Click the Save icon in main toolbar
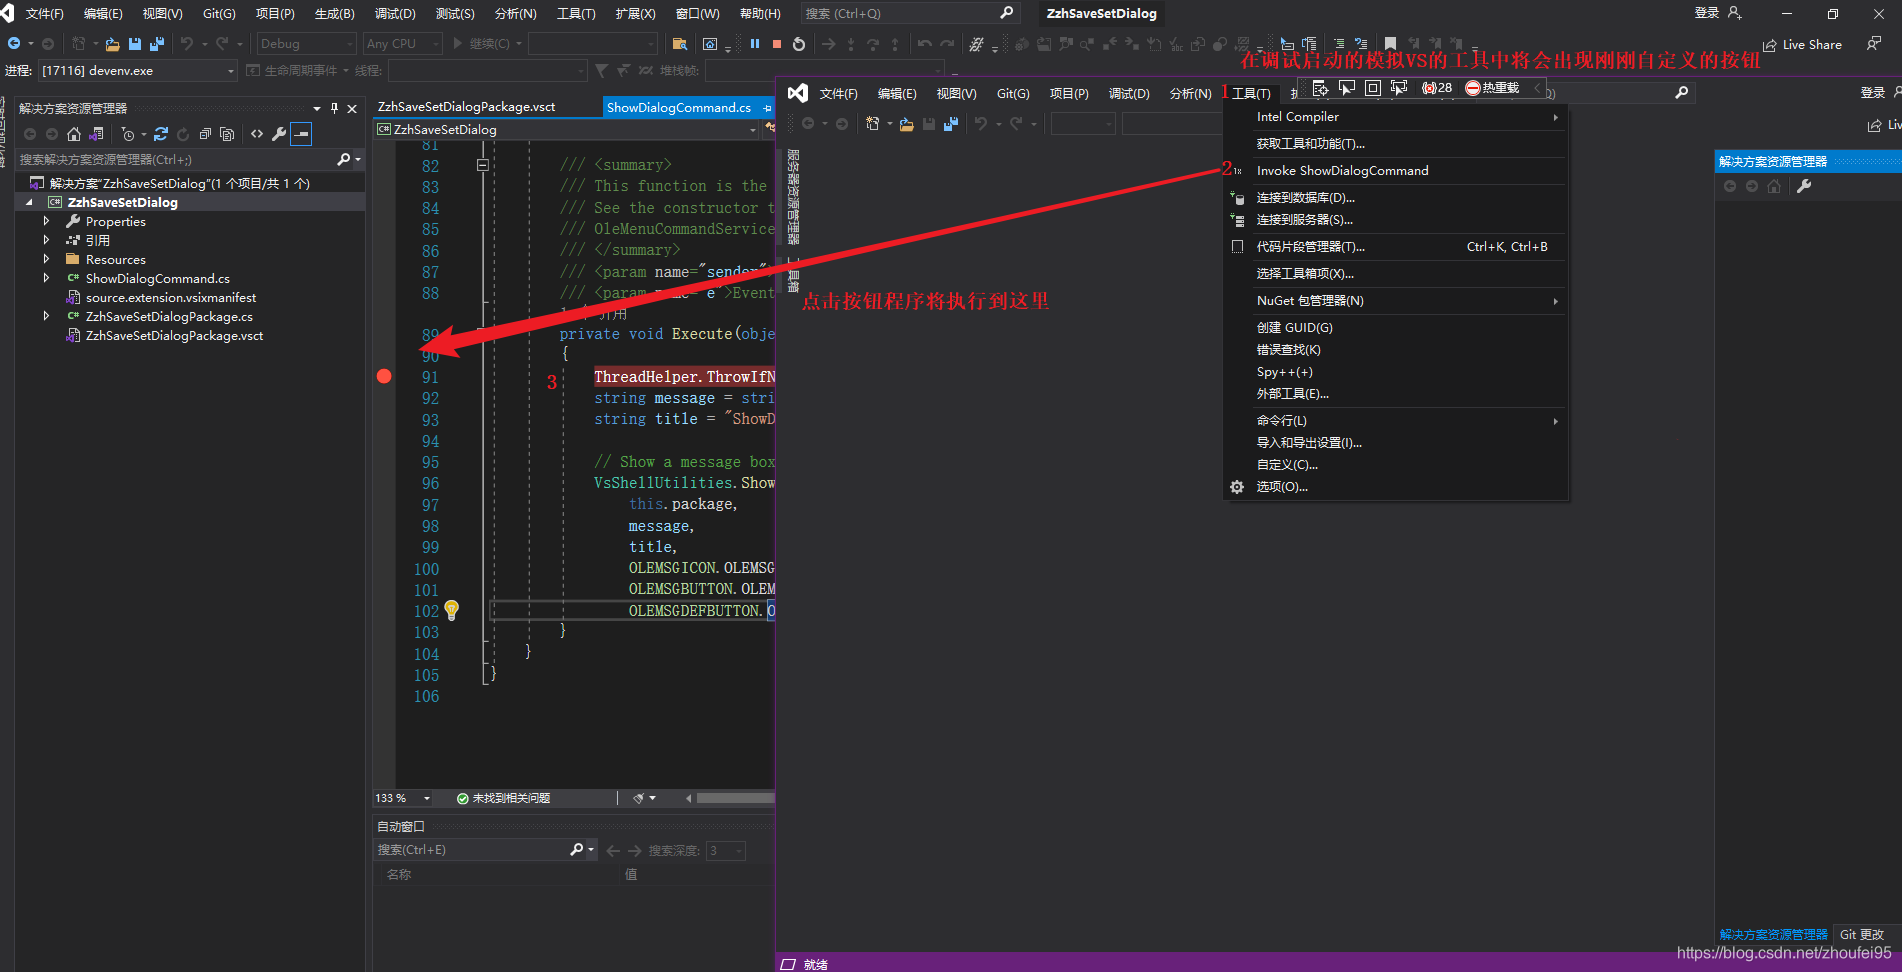 click(135, 44)
